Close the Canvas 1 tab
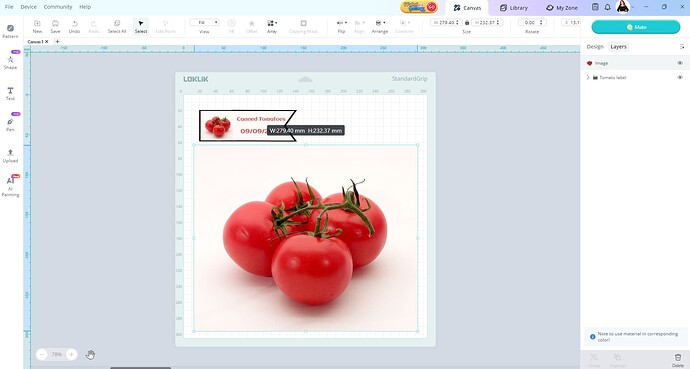 (47, 41)
